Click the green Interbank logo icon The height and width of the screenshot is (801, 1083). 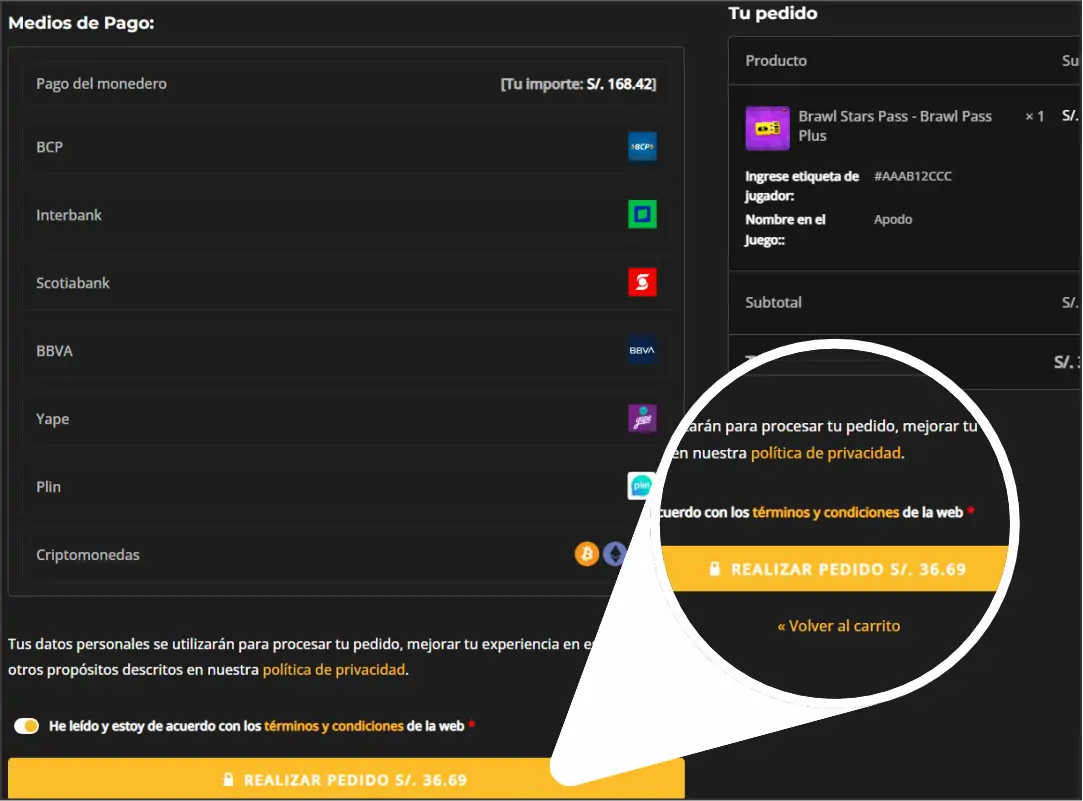642,214
